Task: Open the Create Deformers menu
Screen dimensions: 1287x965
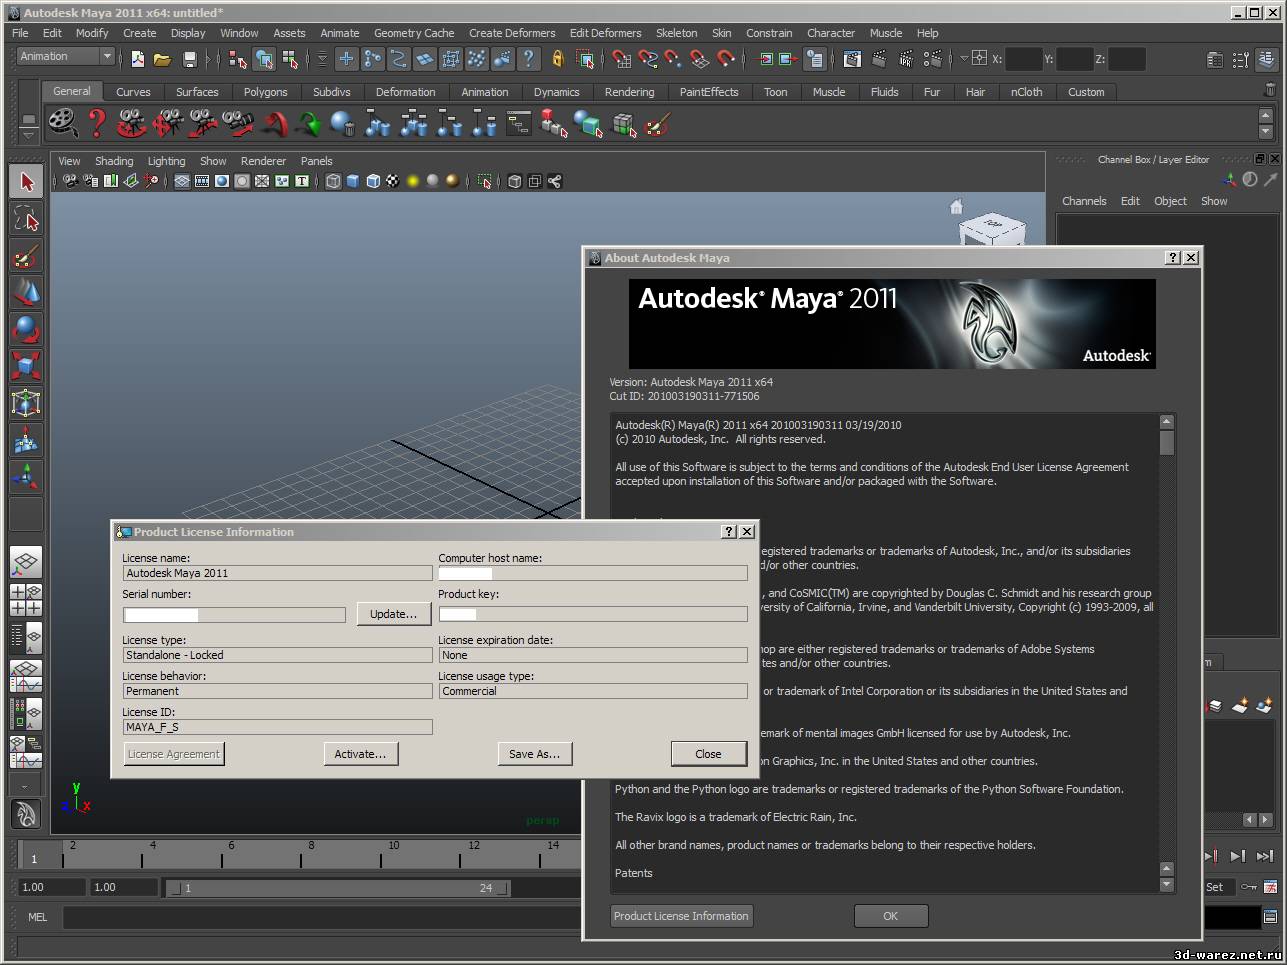Action: [512, 33]
